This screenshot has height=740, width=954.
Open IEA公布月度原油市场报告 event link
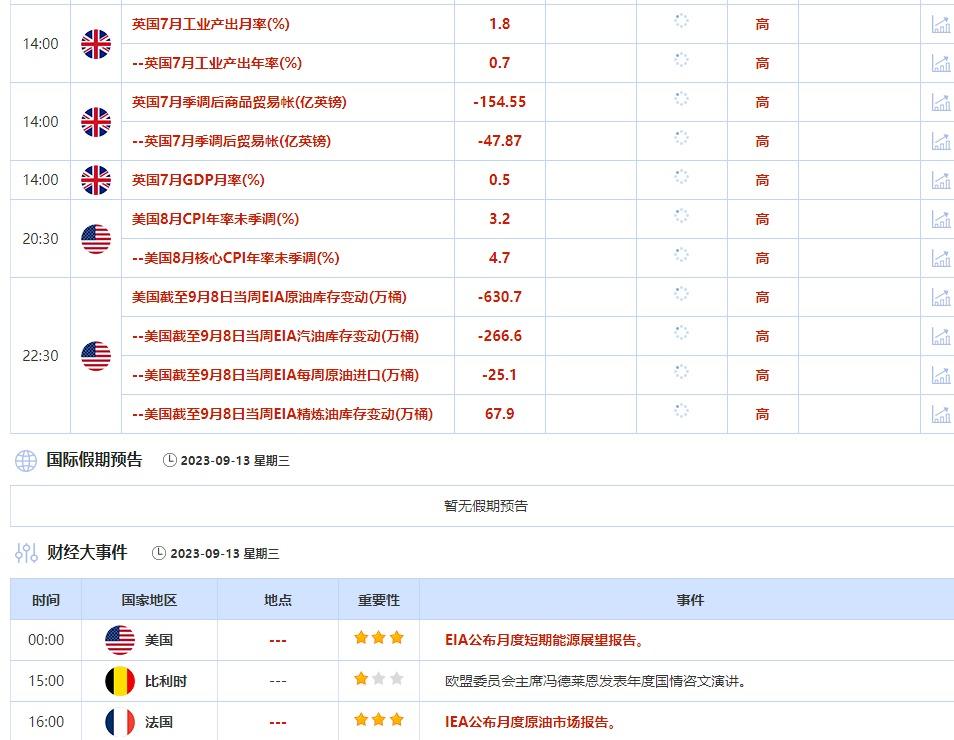[530, 722]
